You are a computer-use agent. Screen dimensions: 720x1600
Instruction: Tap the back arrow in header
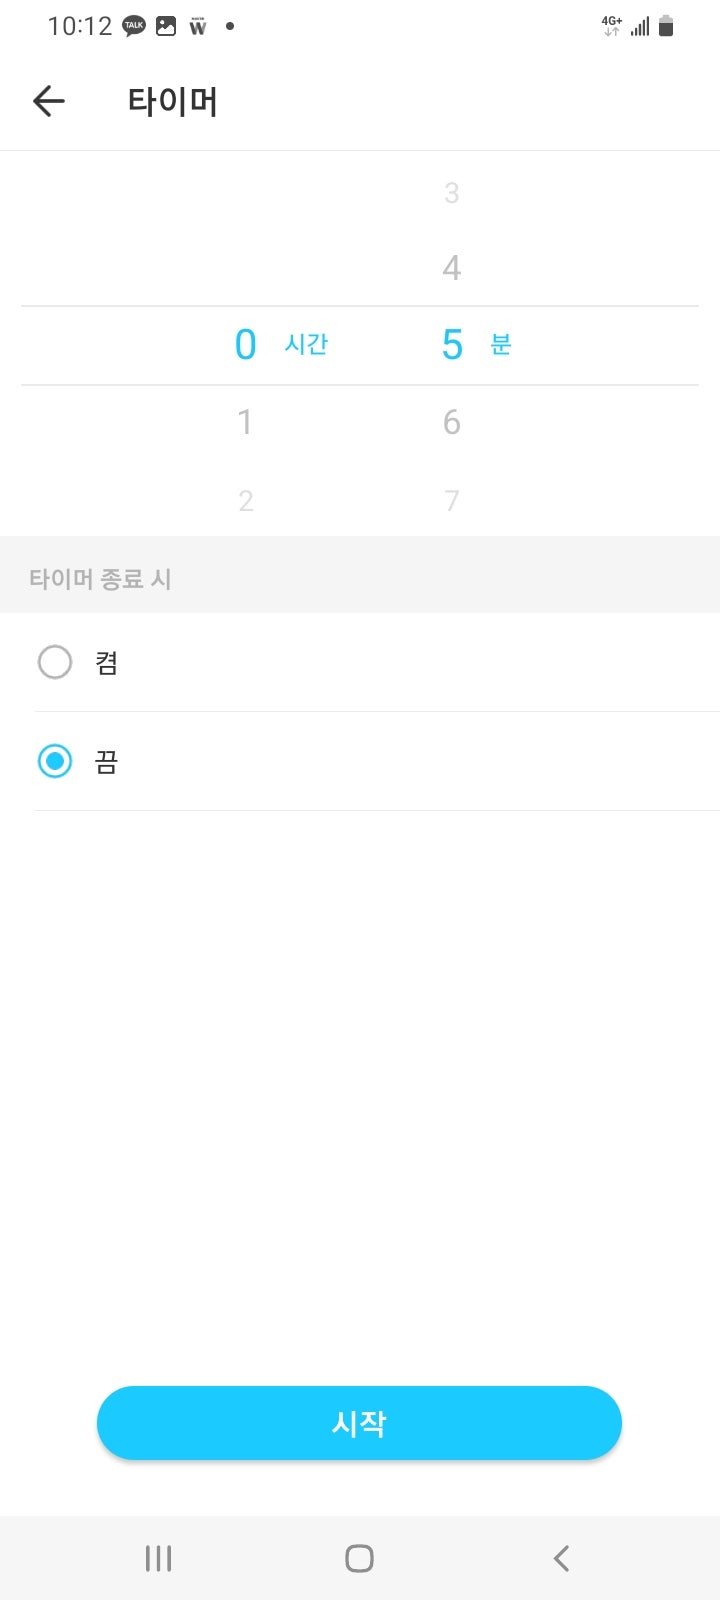point(48,101)
